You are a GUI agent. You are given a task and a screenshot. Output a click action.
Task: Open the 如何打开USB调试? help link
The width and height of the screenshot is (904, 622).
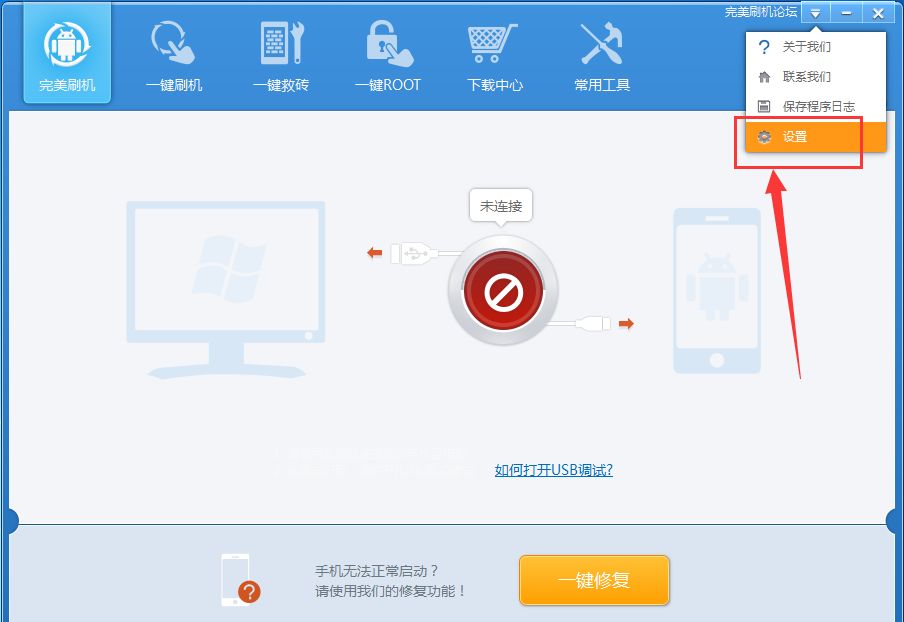(553, 470)
